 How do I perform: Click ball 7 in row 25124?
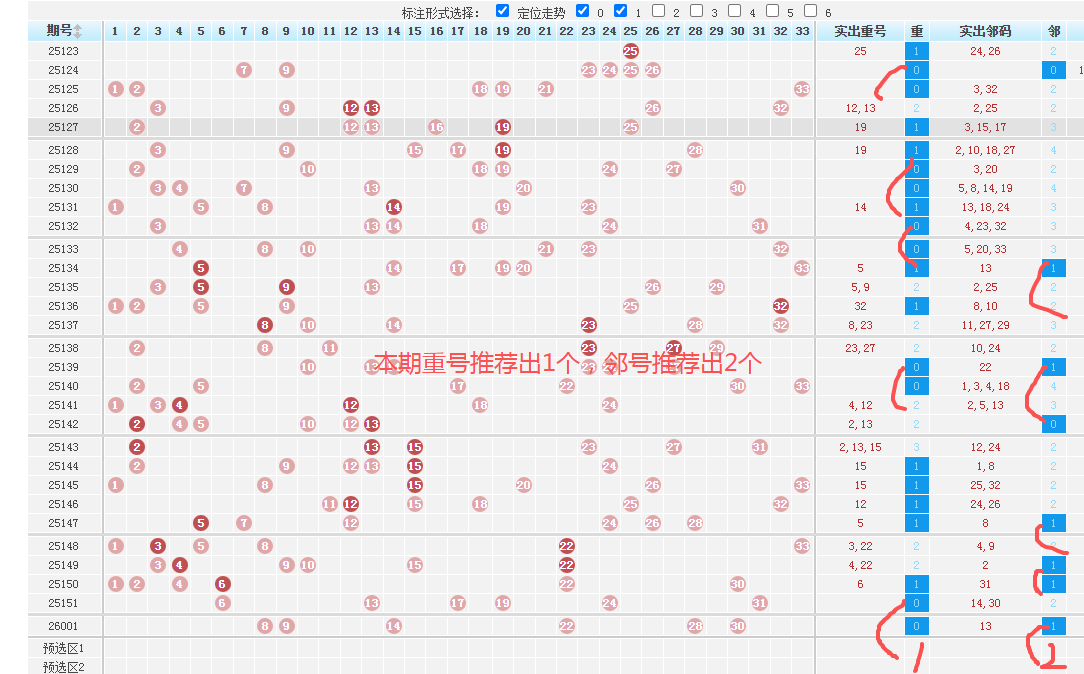243,70
